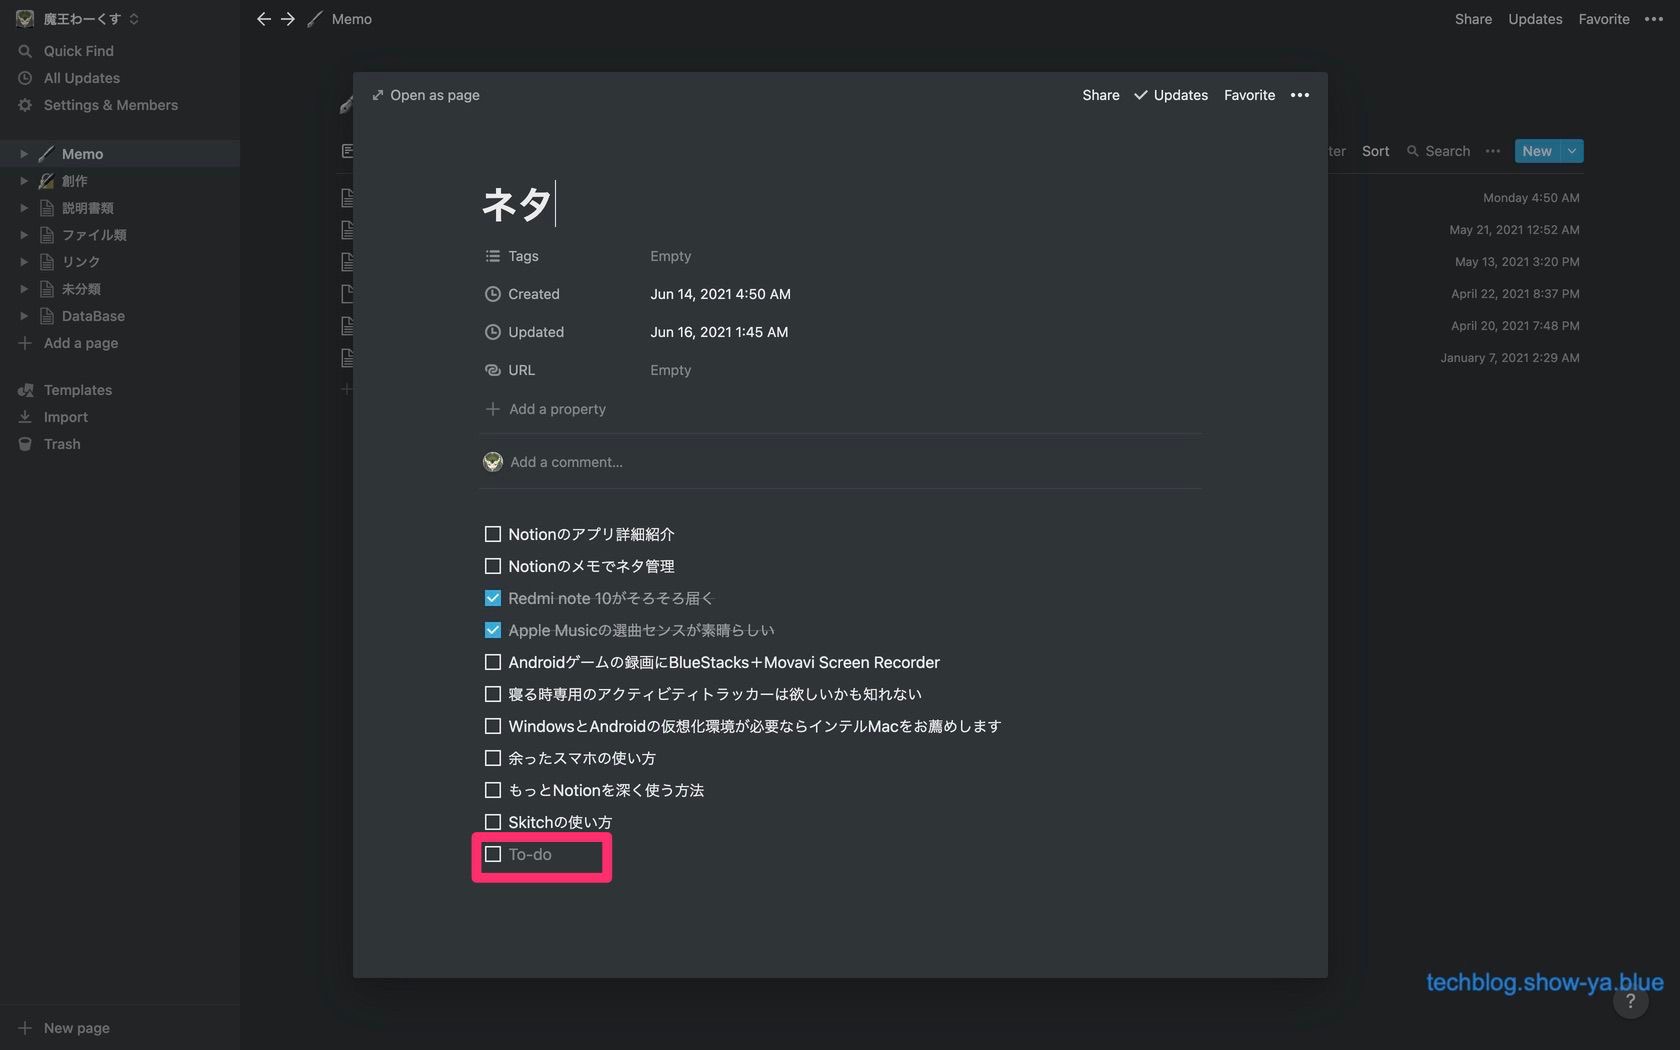Image resolution: width=1680 pixels, height=1050 pixels.
Task: Open Templates from the sidebar
Action: point(77,390)
